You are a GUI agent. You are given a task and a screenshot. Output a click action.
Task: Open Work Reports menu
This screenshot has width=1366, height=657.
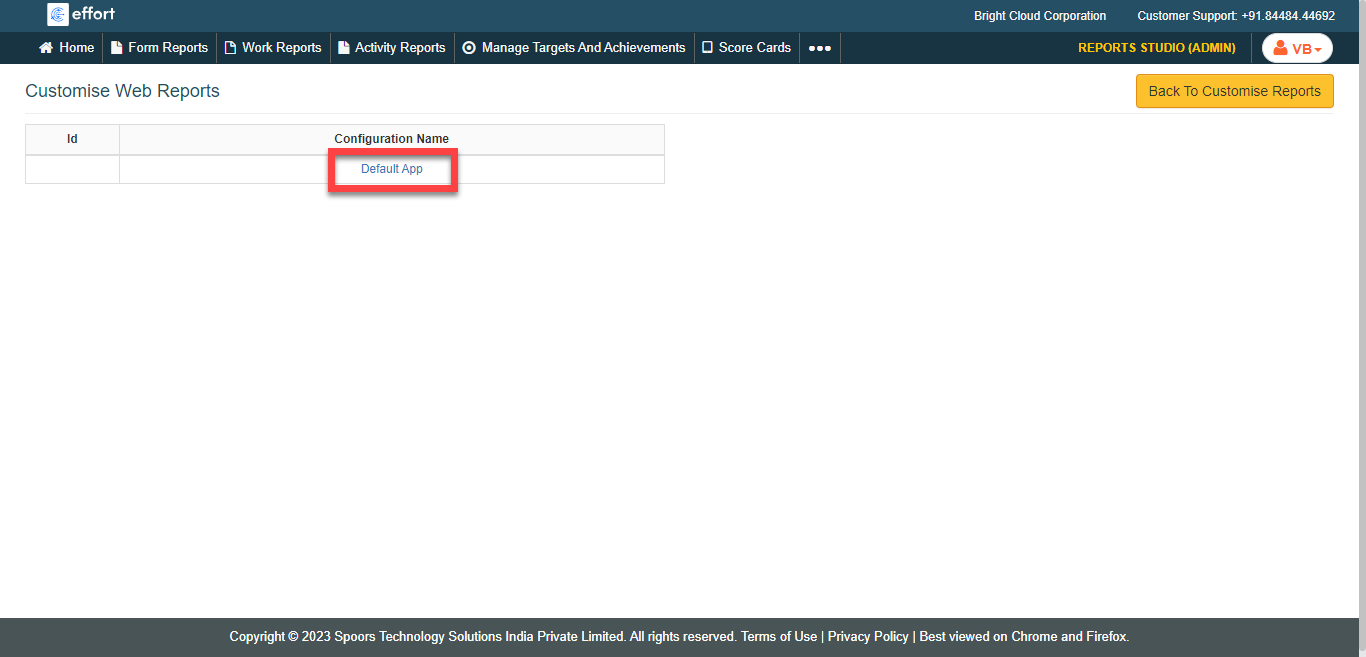[x=273, y=48]
